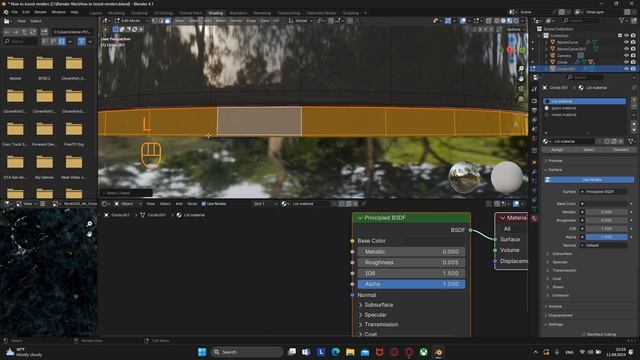Open the Tool properties tab icon

[534, 89]
